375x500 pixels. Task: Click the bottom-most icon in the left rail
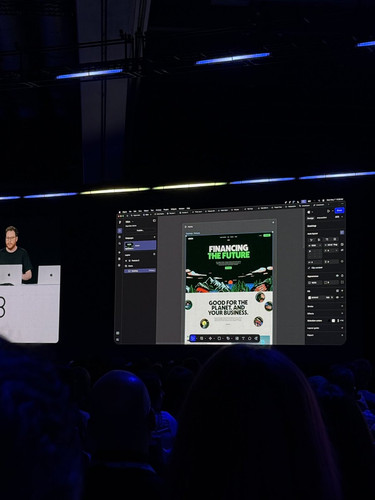pos(118,339)
